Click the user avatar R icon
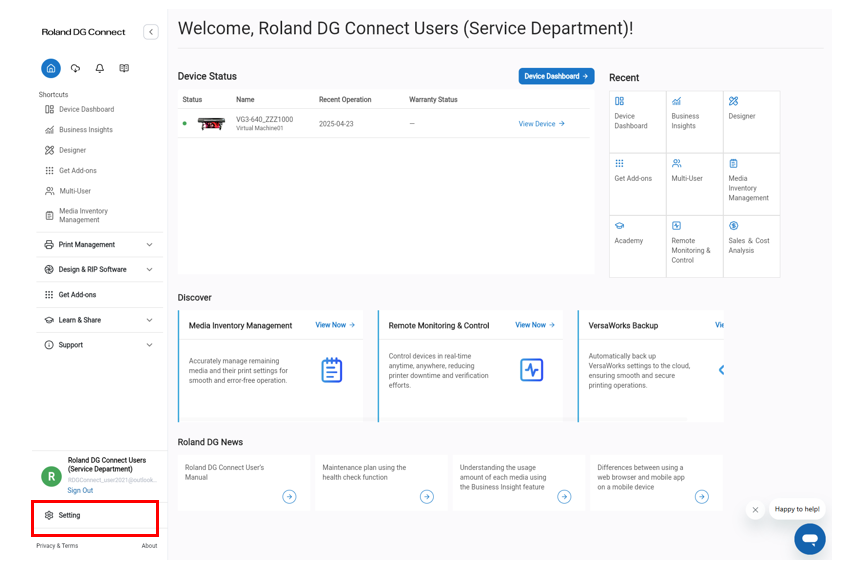Image resolution: width=842 pixels, height=568 pixels. pos(52,476)
